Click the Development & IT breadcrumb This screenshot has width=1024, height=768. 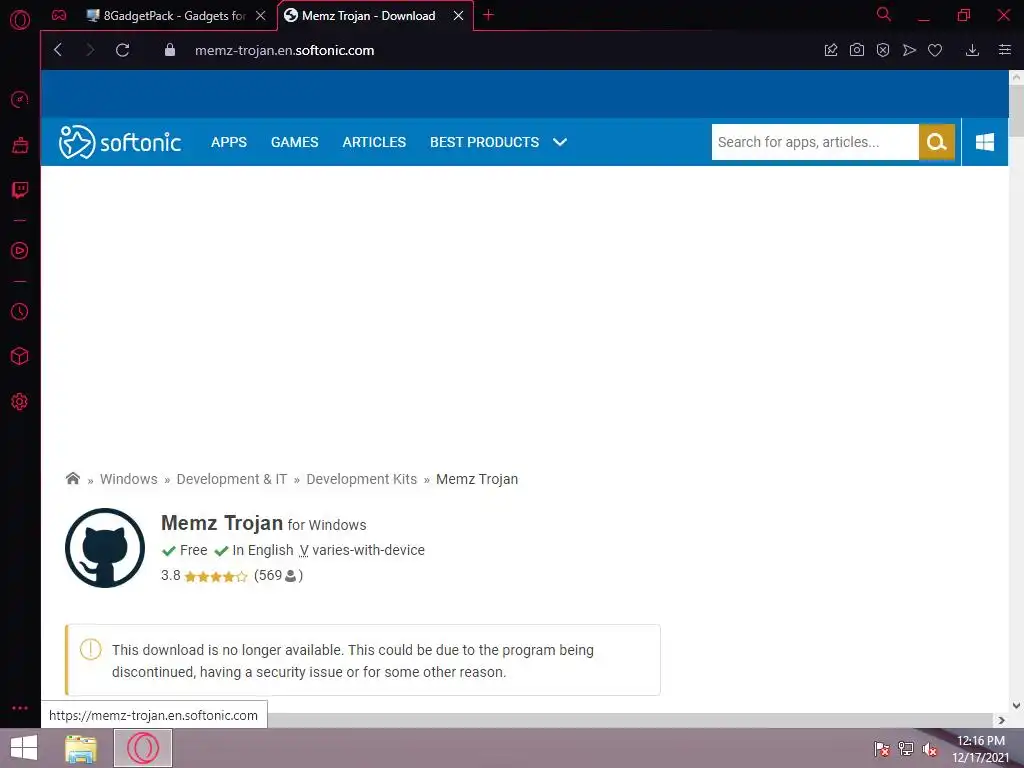(x=232, y=479)
